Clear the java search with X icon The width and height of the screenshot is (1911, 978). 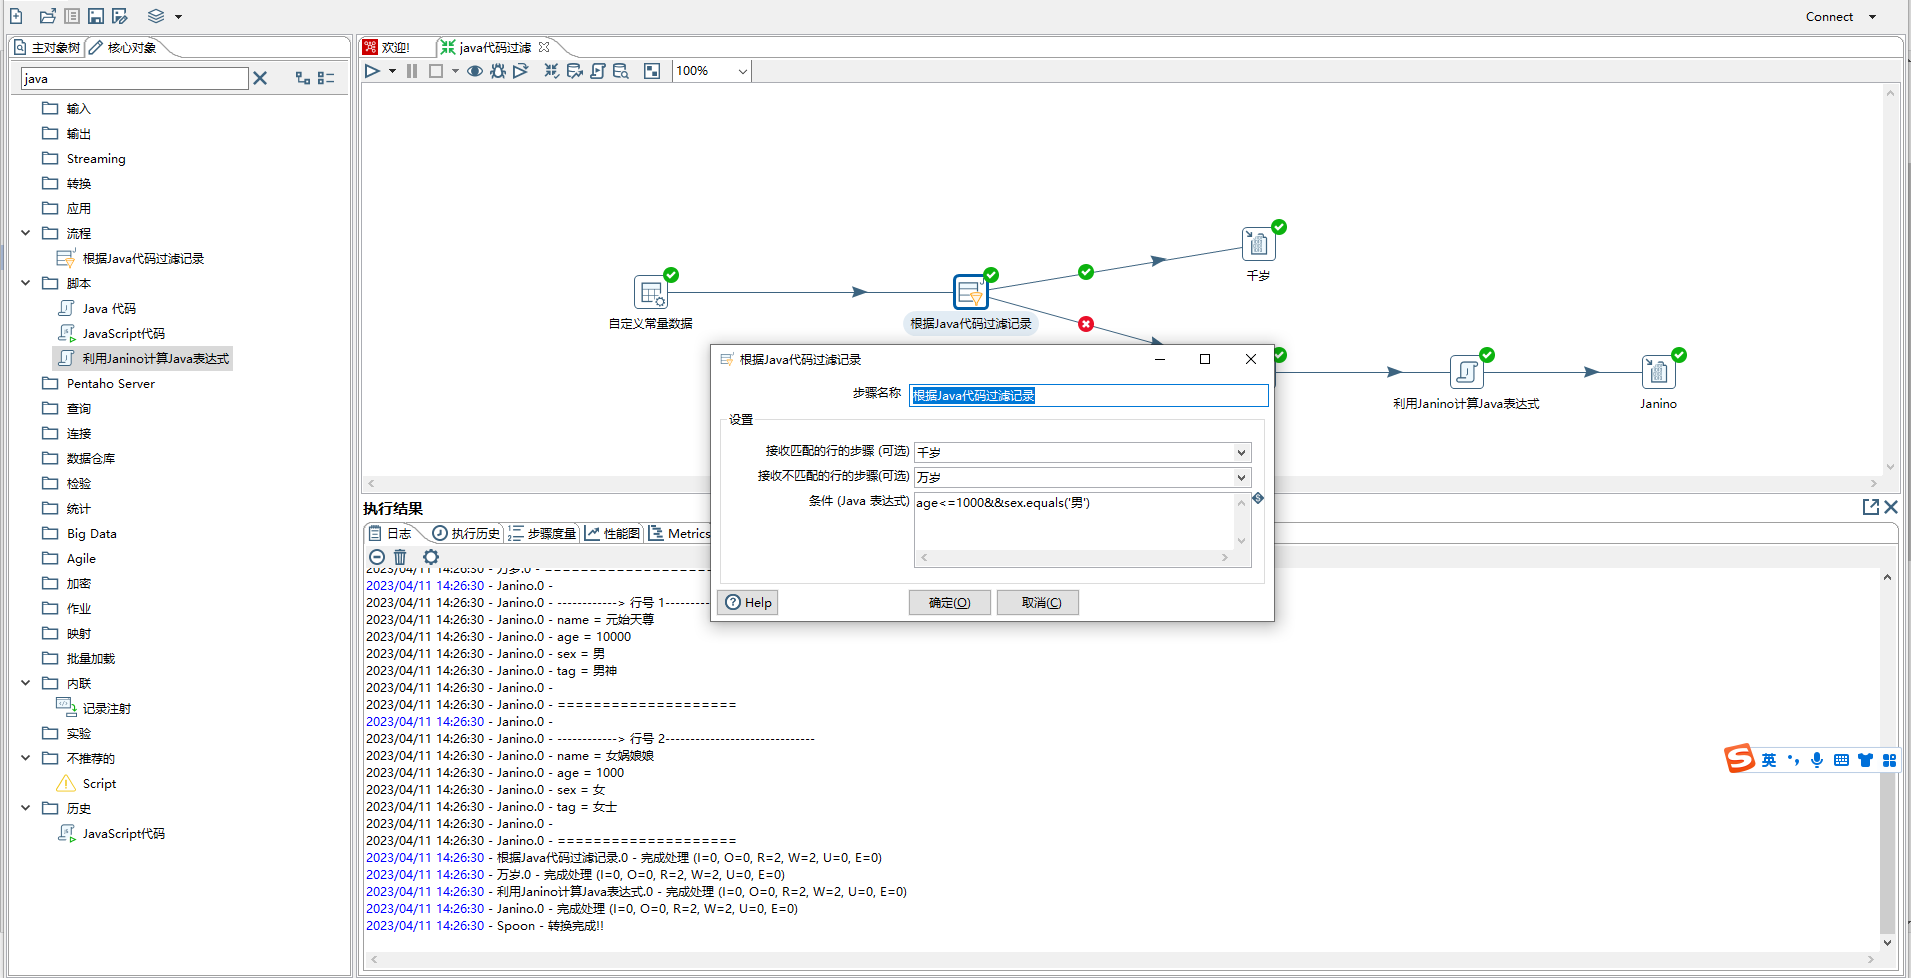(x=260, y=78)
